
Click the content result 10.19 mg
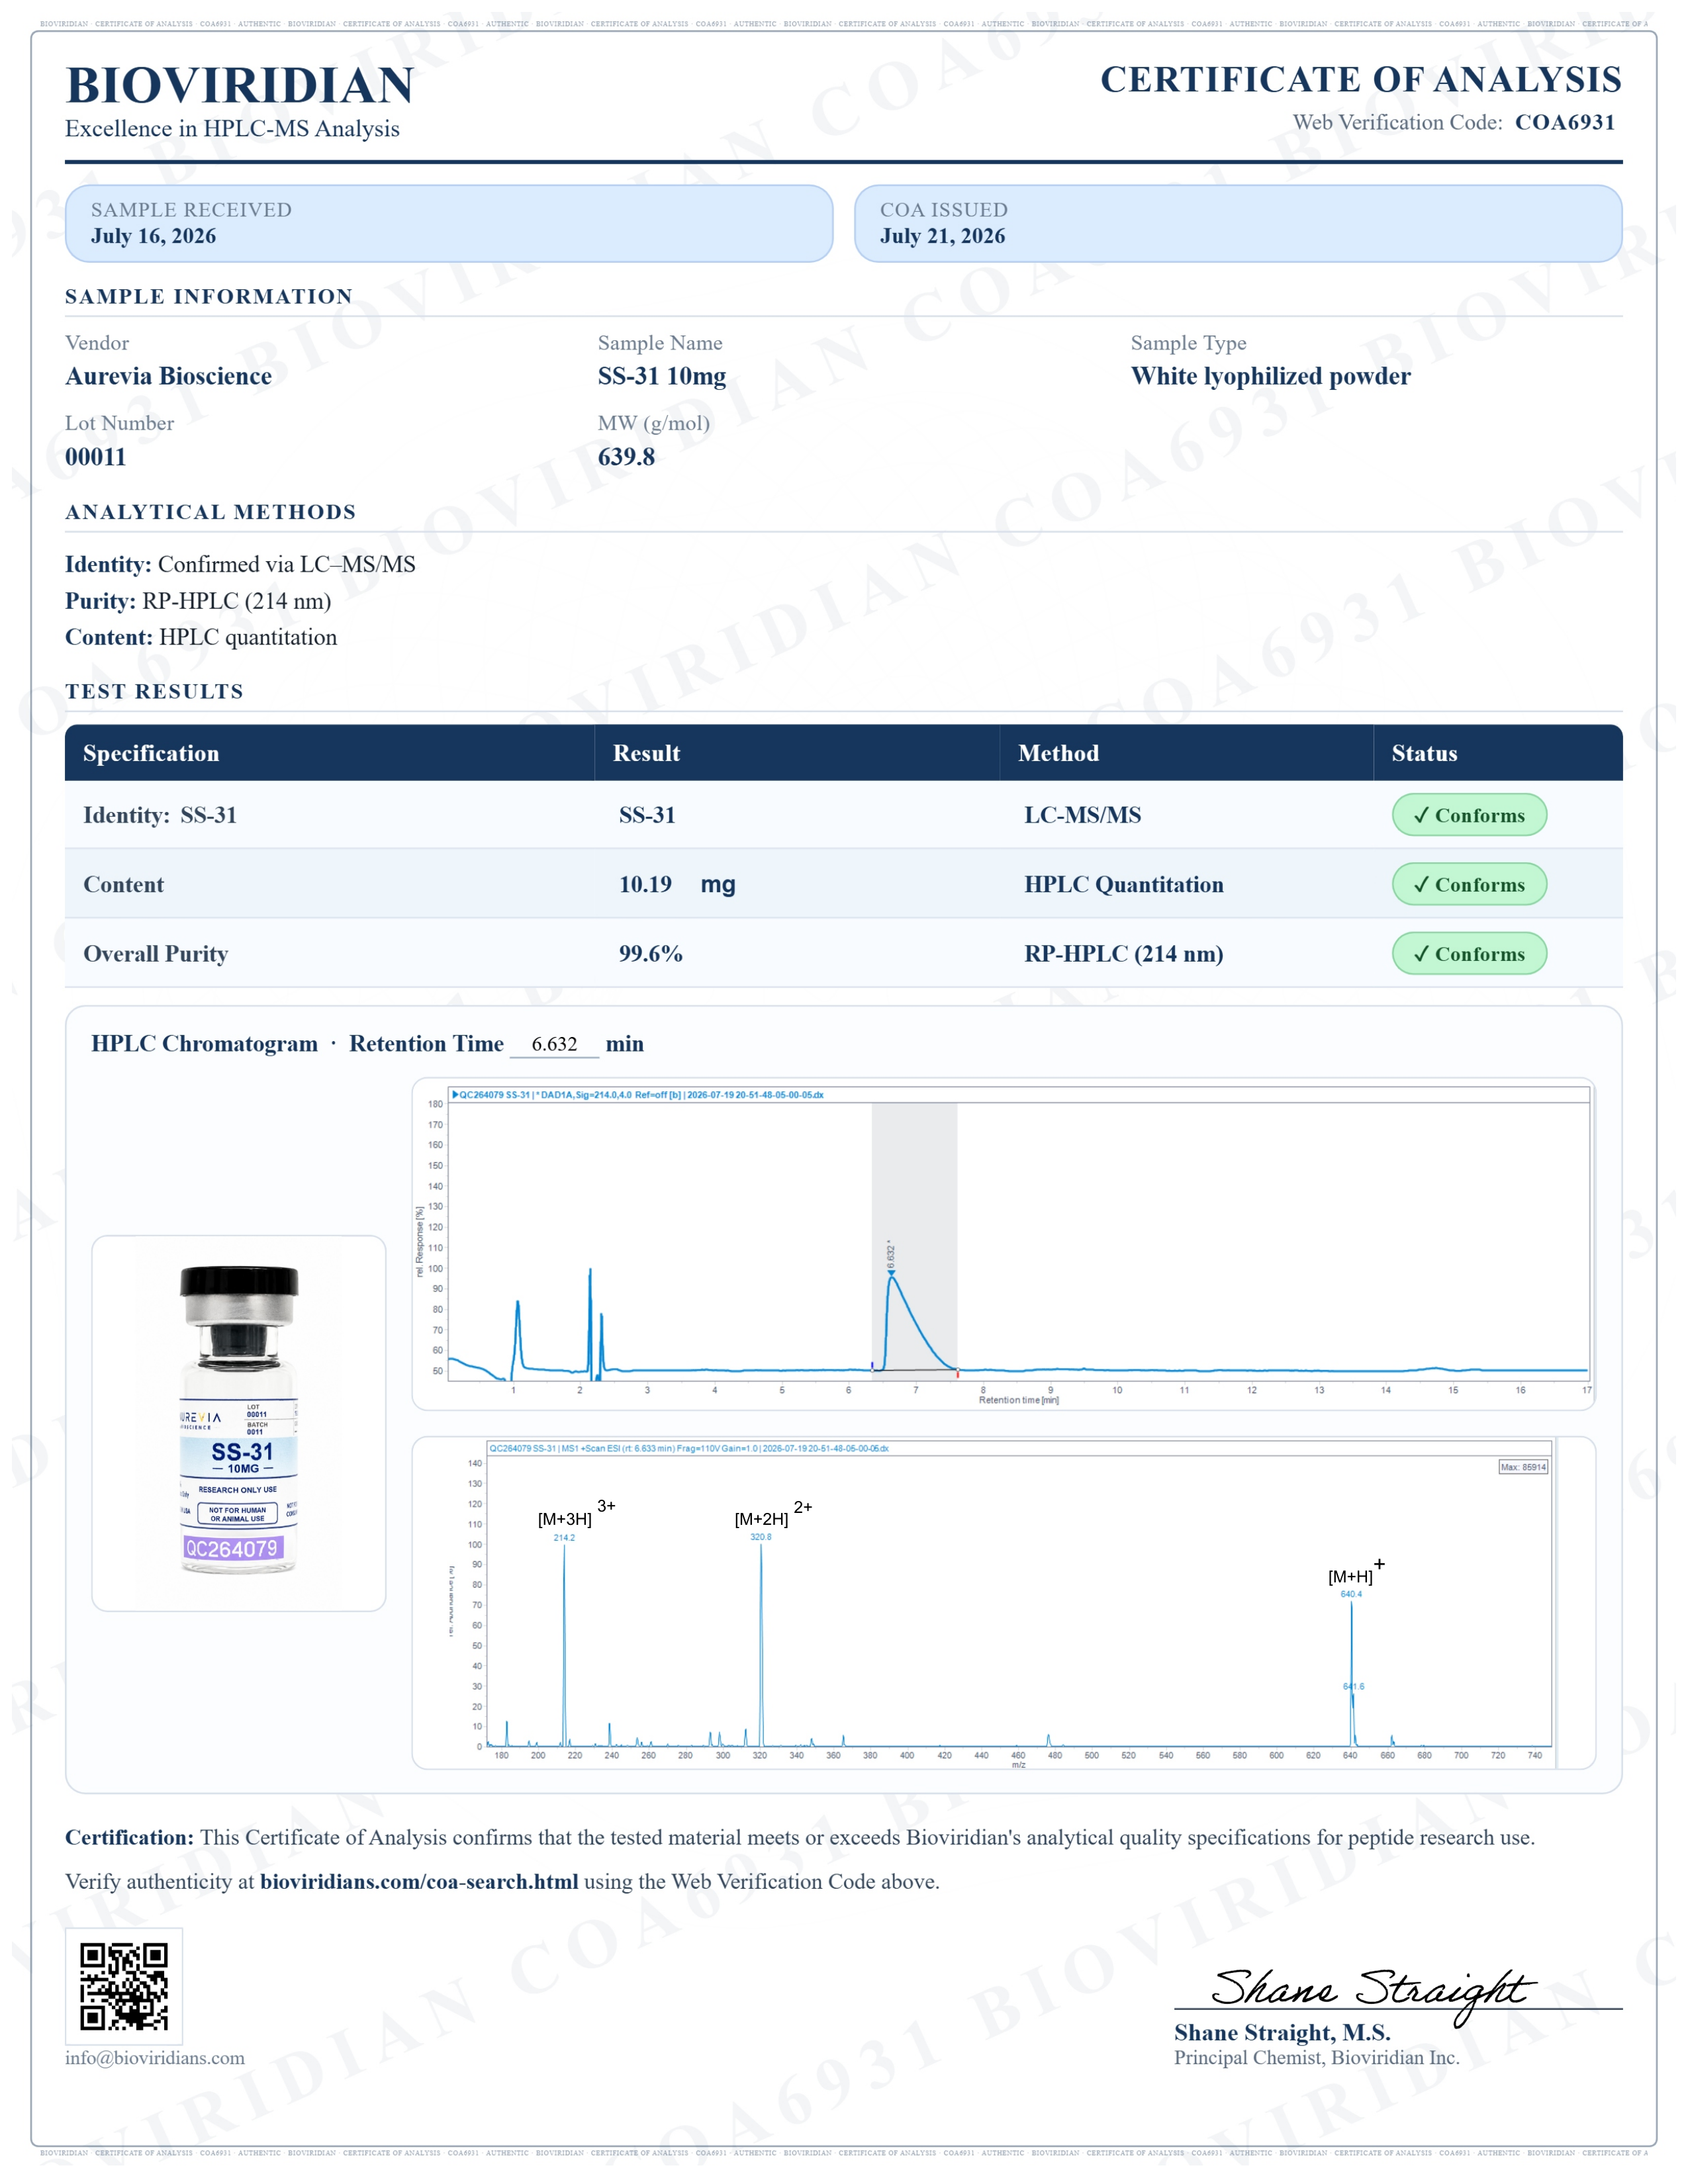click(677, 884)
